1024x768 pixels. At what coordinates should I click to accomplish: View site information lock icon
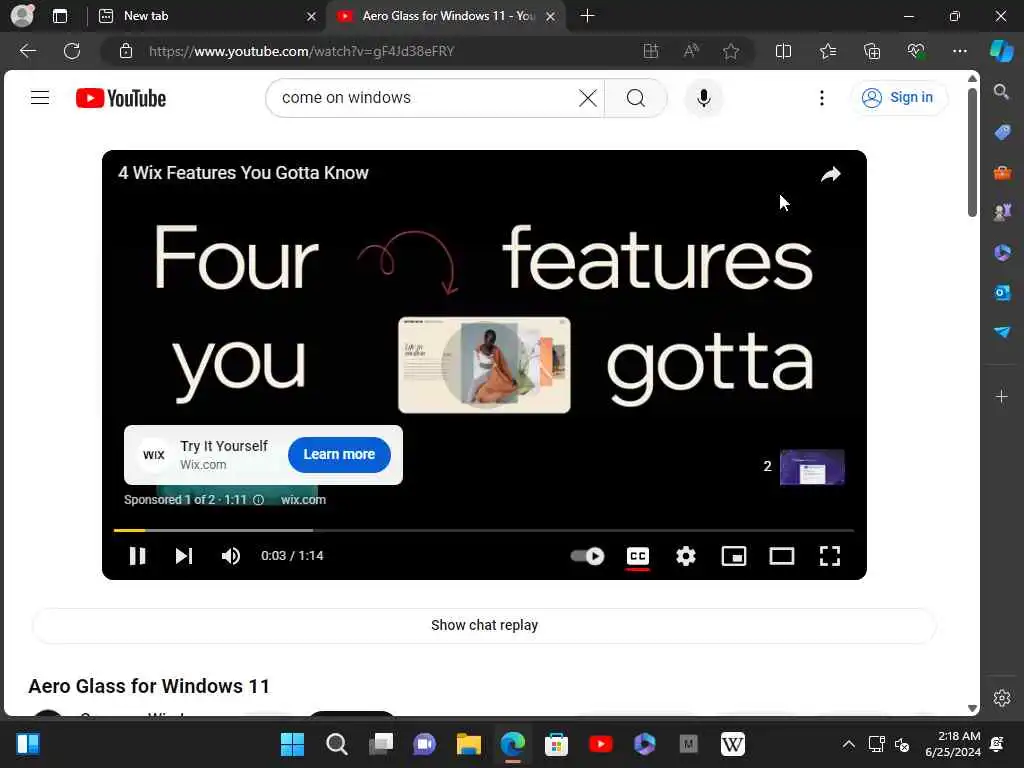(x=126, y=51)
